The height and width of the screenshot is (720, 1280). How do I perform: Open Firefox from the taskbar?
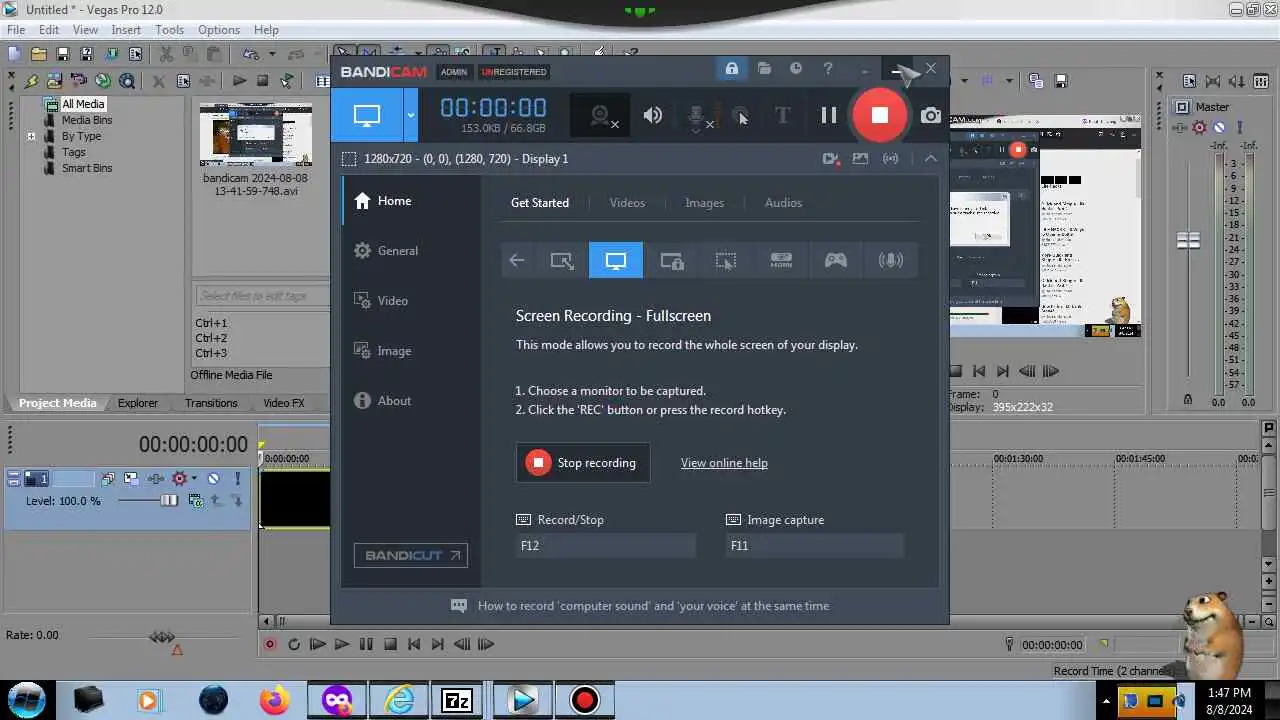click(x=274, y=700)
